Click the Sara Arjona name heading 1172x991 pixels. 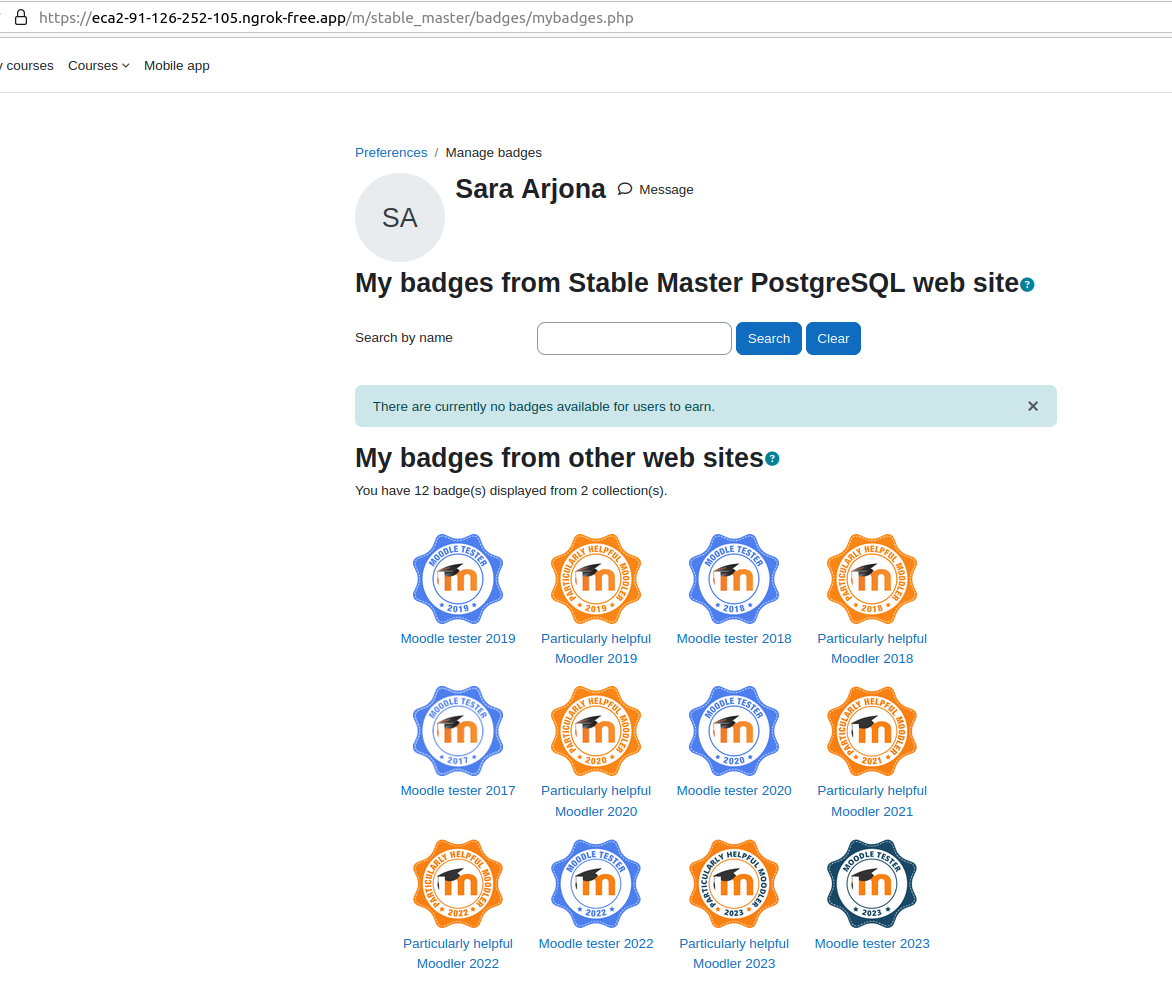click(x=531, y=189)
